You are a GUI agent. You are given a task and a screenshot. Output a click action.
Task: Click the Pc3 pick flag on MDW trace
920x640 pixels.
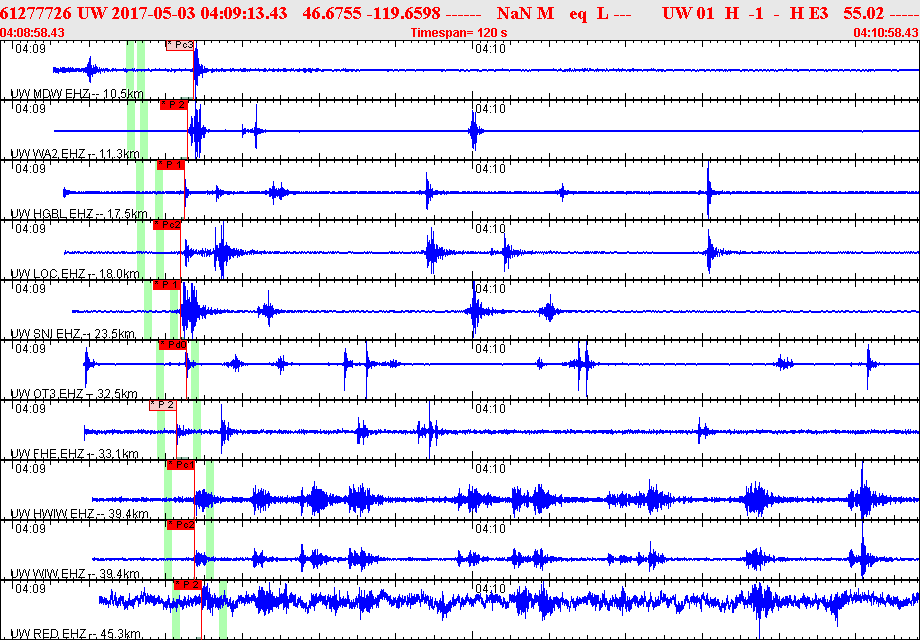click(179, 45)
